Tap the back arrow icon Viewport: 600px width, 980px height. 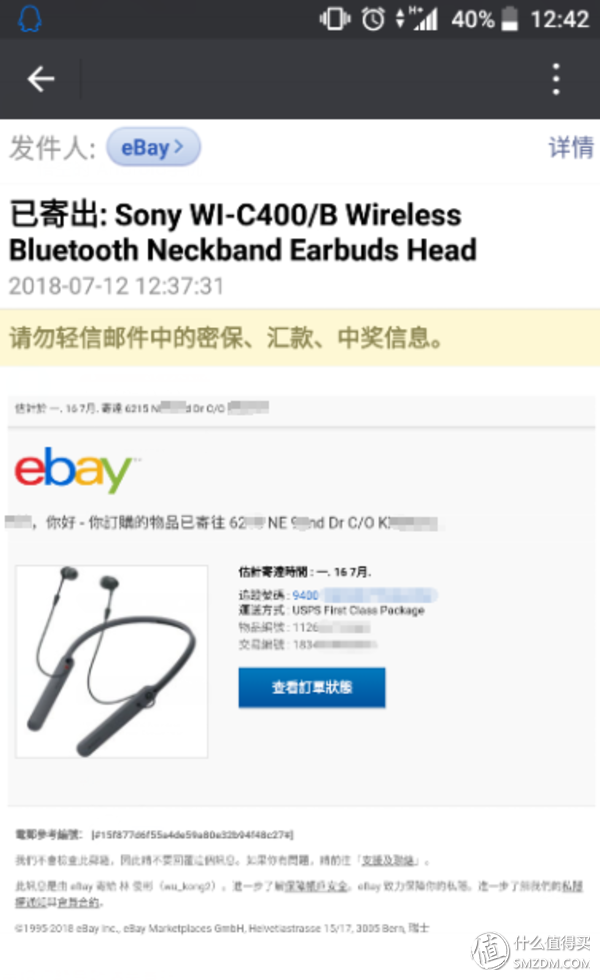point(41,79)
